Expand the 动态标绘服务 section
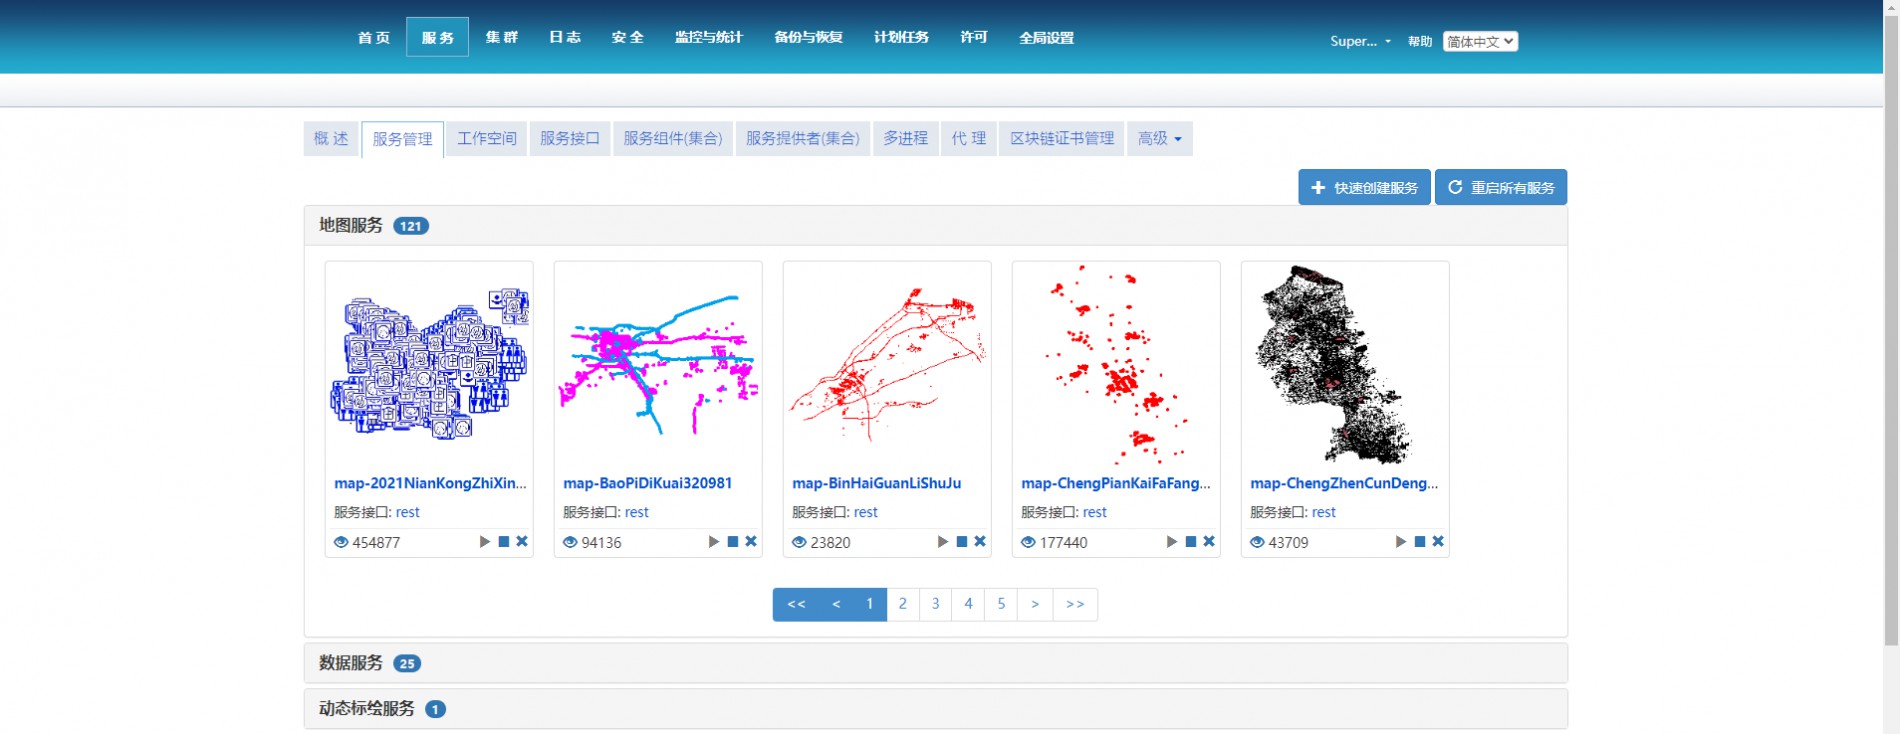 coord(935,708)
